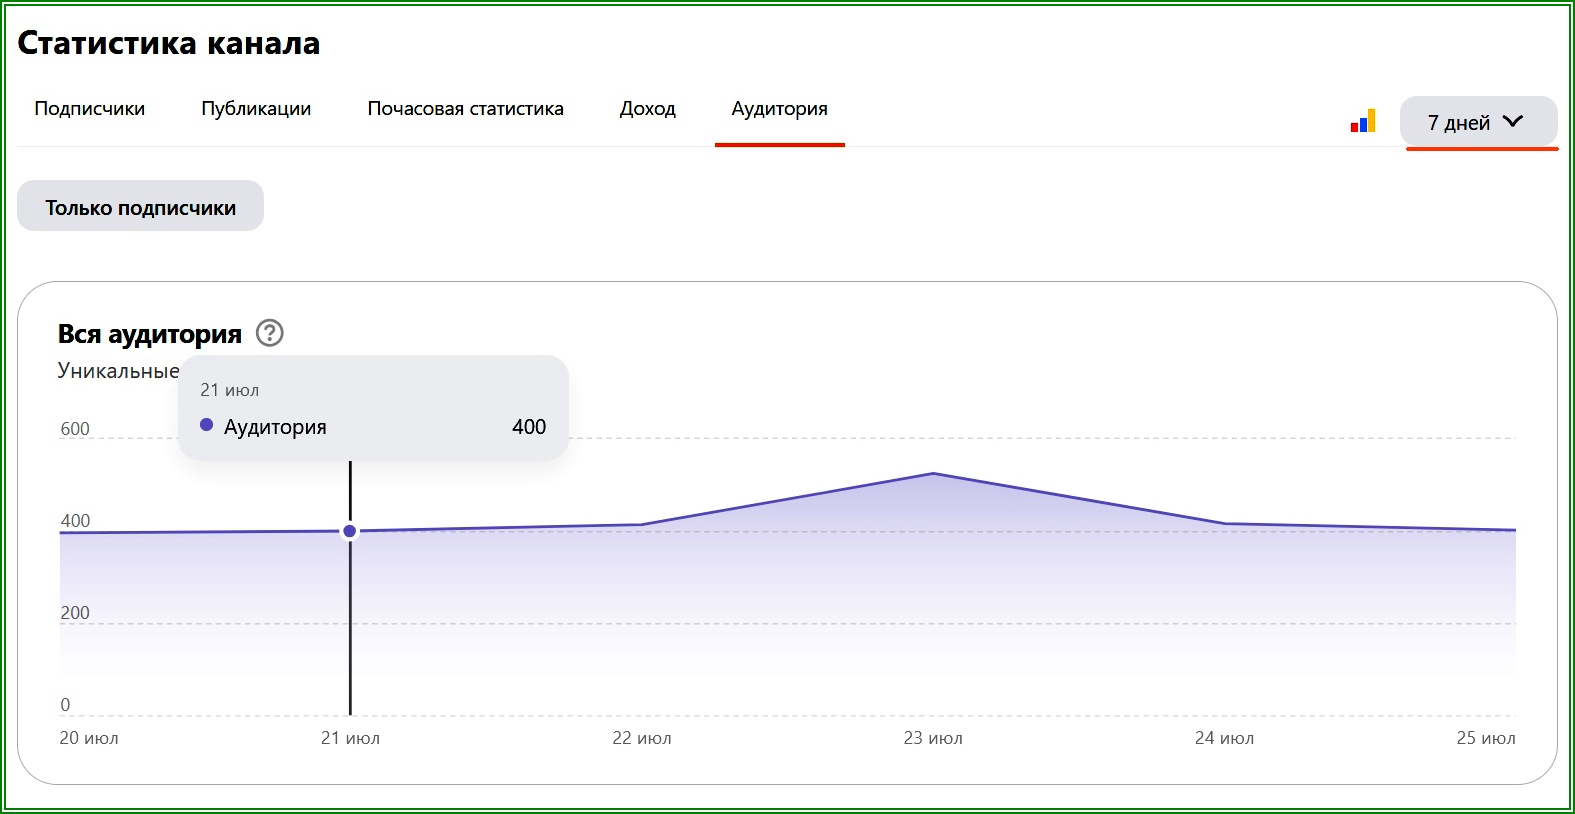Open the help question mark icon

[270, 333]
